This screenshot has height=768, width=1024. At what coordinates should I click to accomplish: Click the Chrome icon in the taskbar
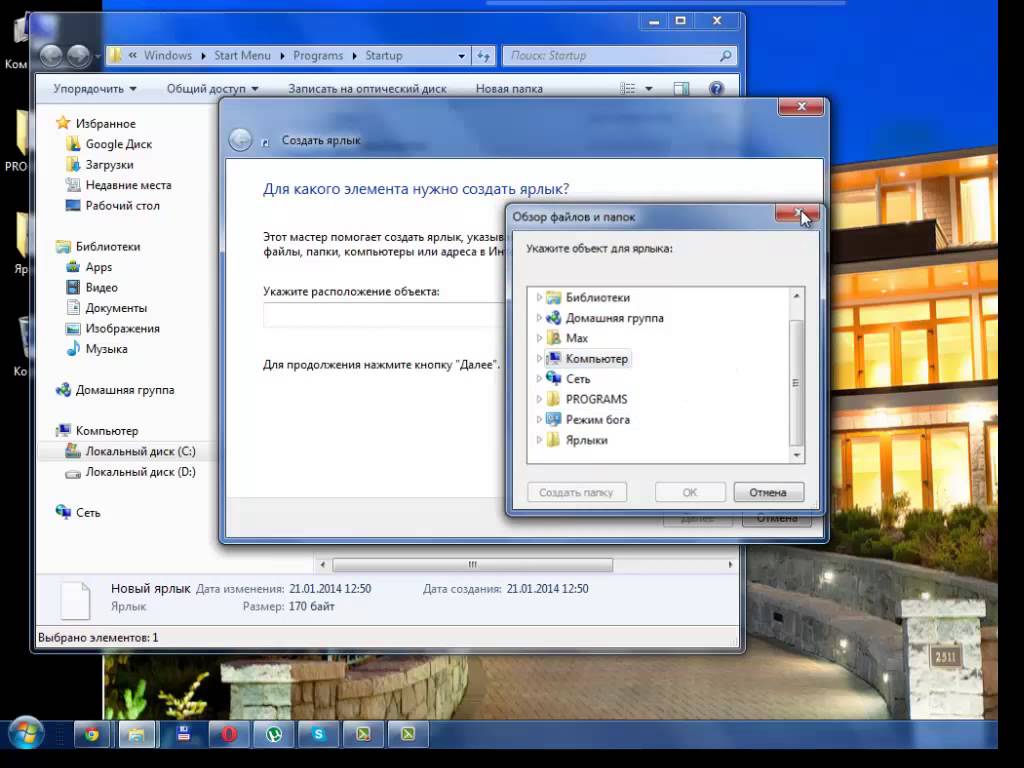click(92, 735)
